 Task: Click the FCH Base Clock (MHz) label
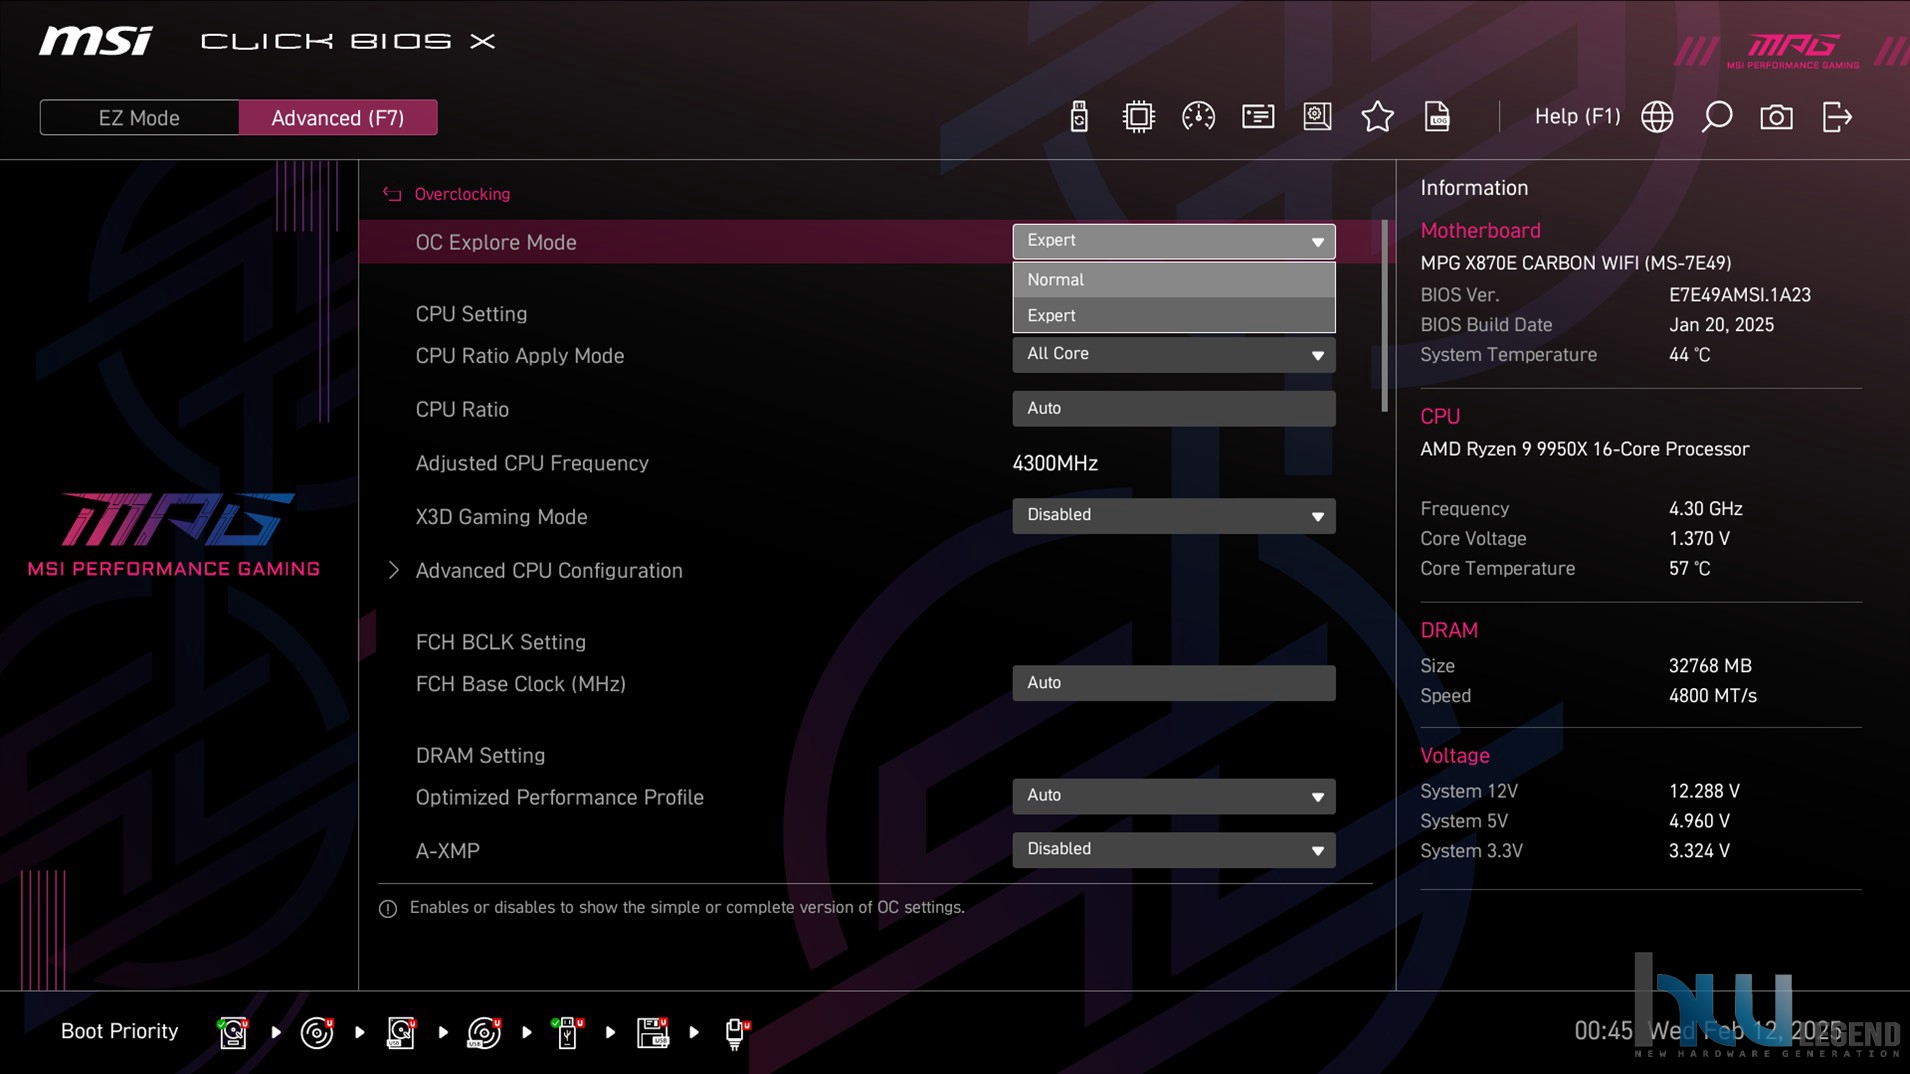pyautogui.click(x=520, y=684)
